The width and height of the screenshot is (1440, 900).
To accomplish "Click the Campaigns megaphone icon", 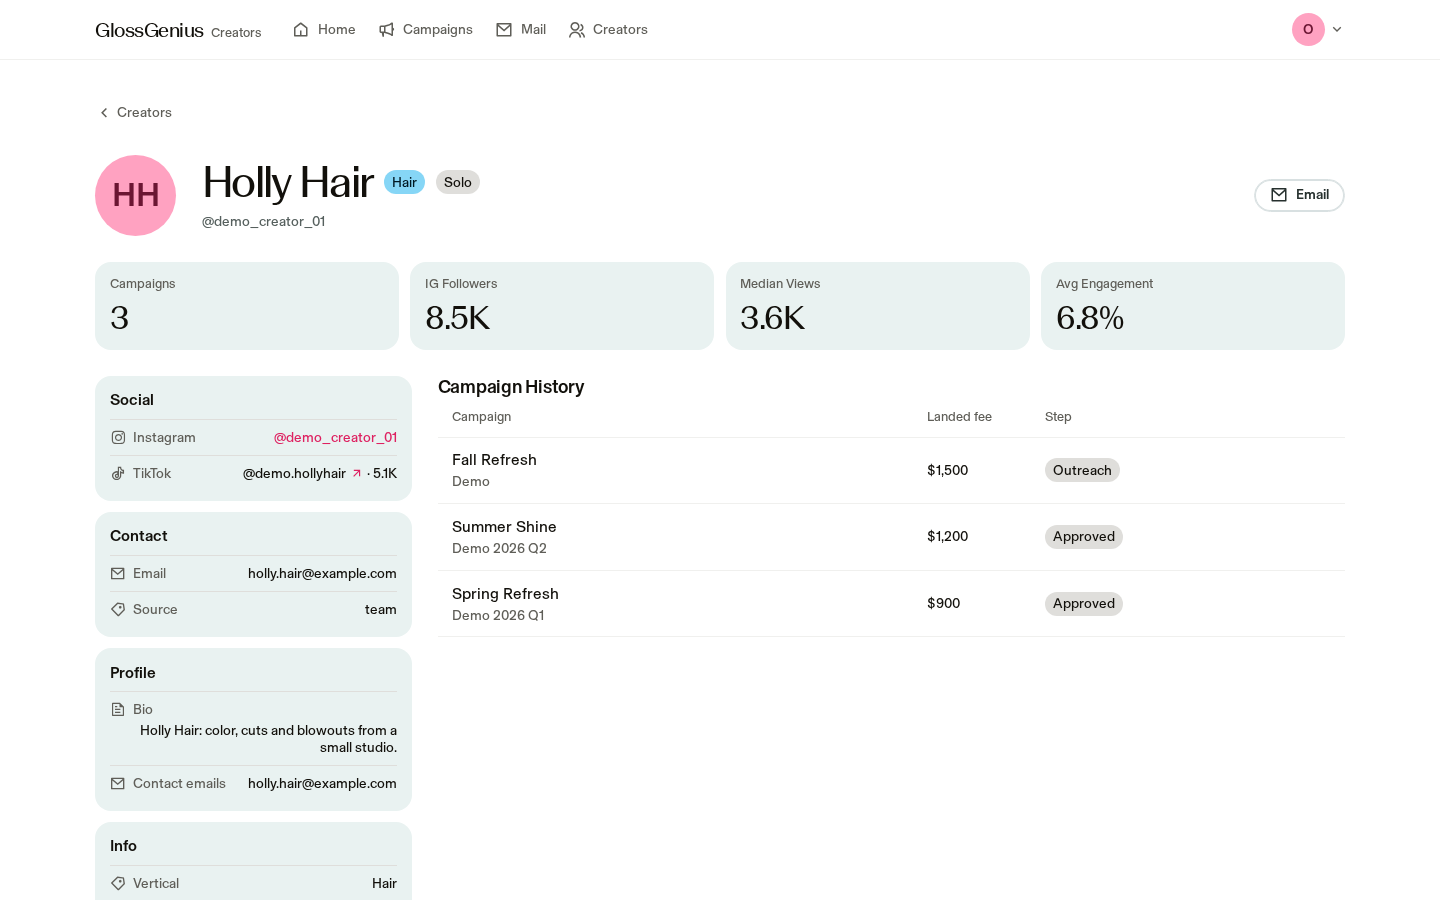I will coord(387,30).
